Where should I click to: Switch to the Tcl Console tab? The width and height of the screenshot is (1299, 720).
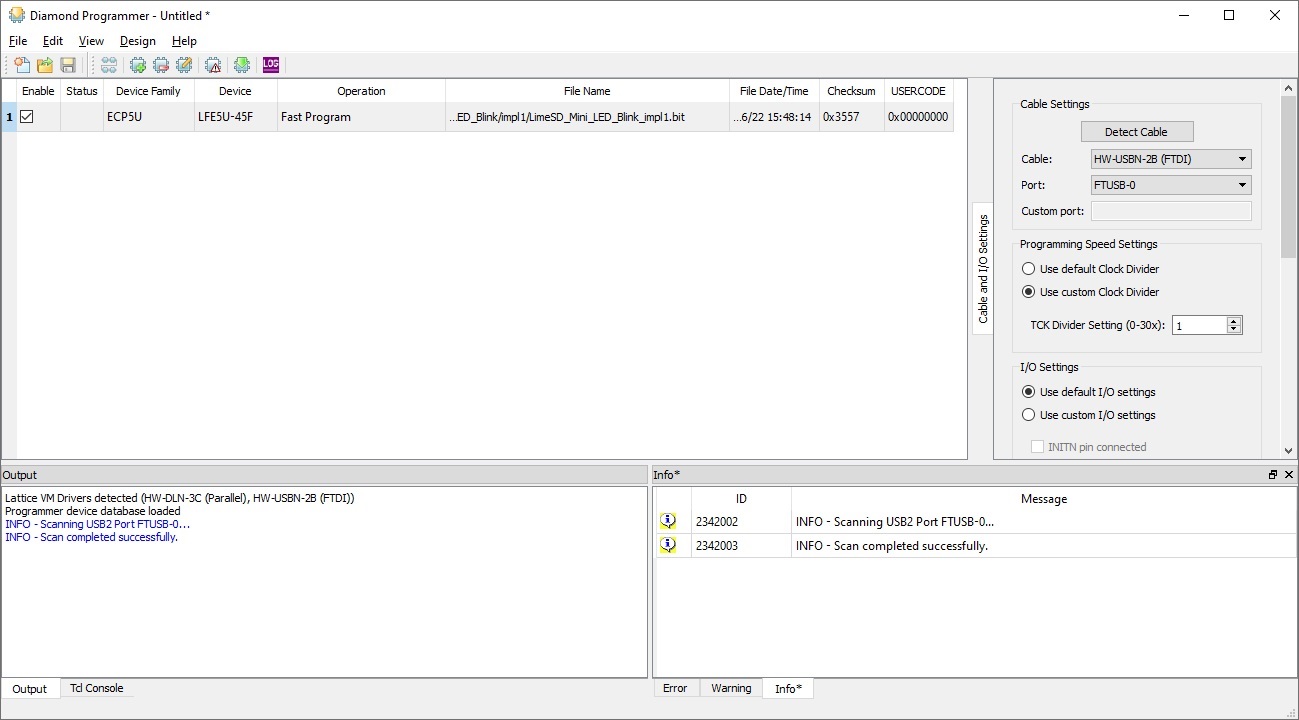pyautogui.click(x=96, y=688)
